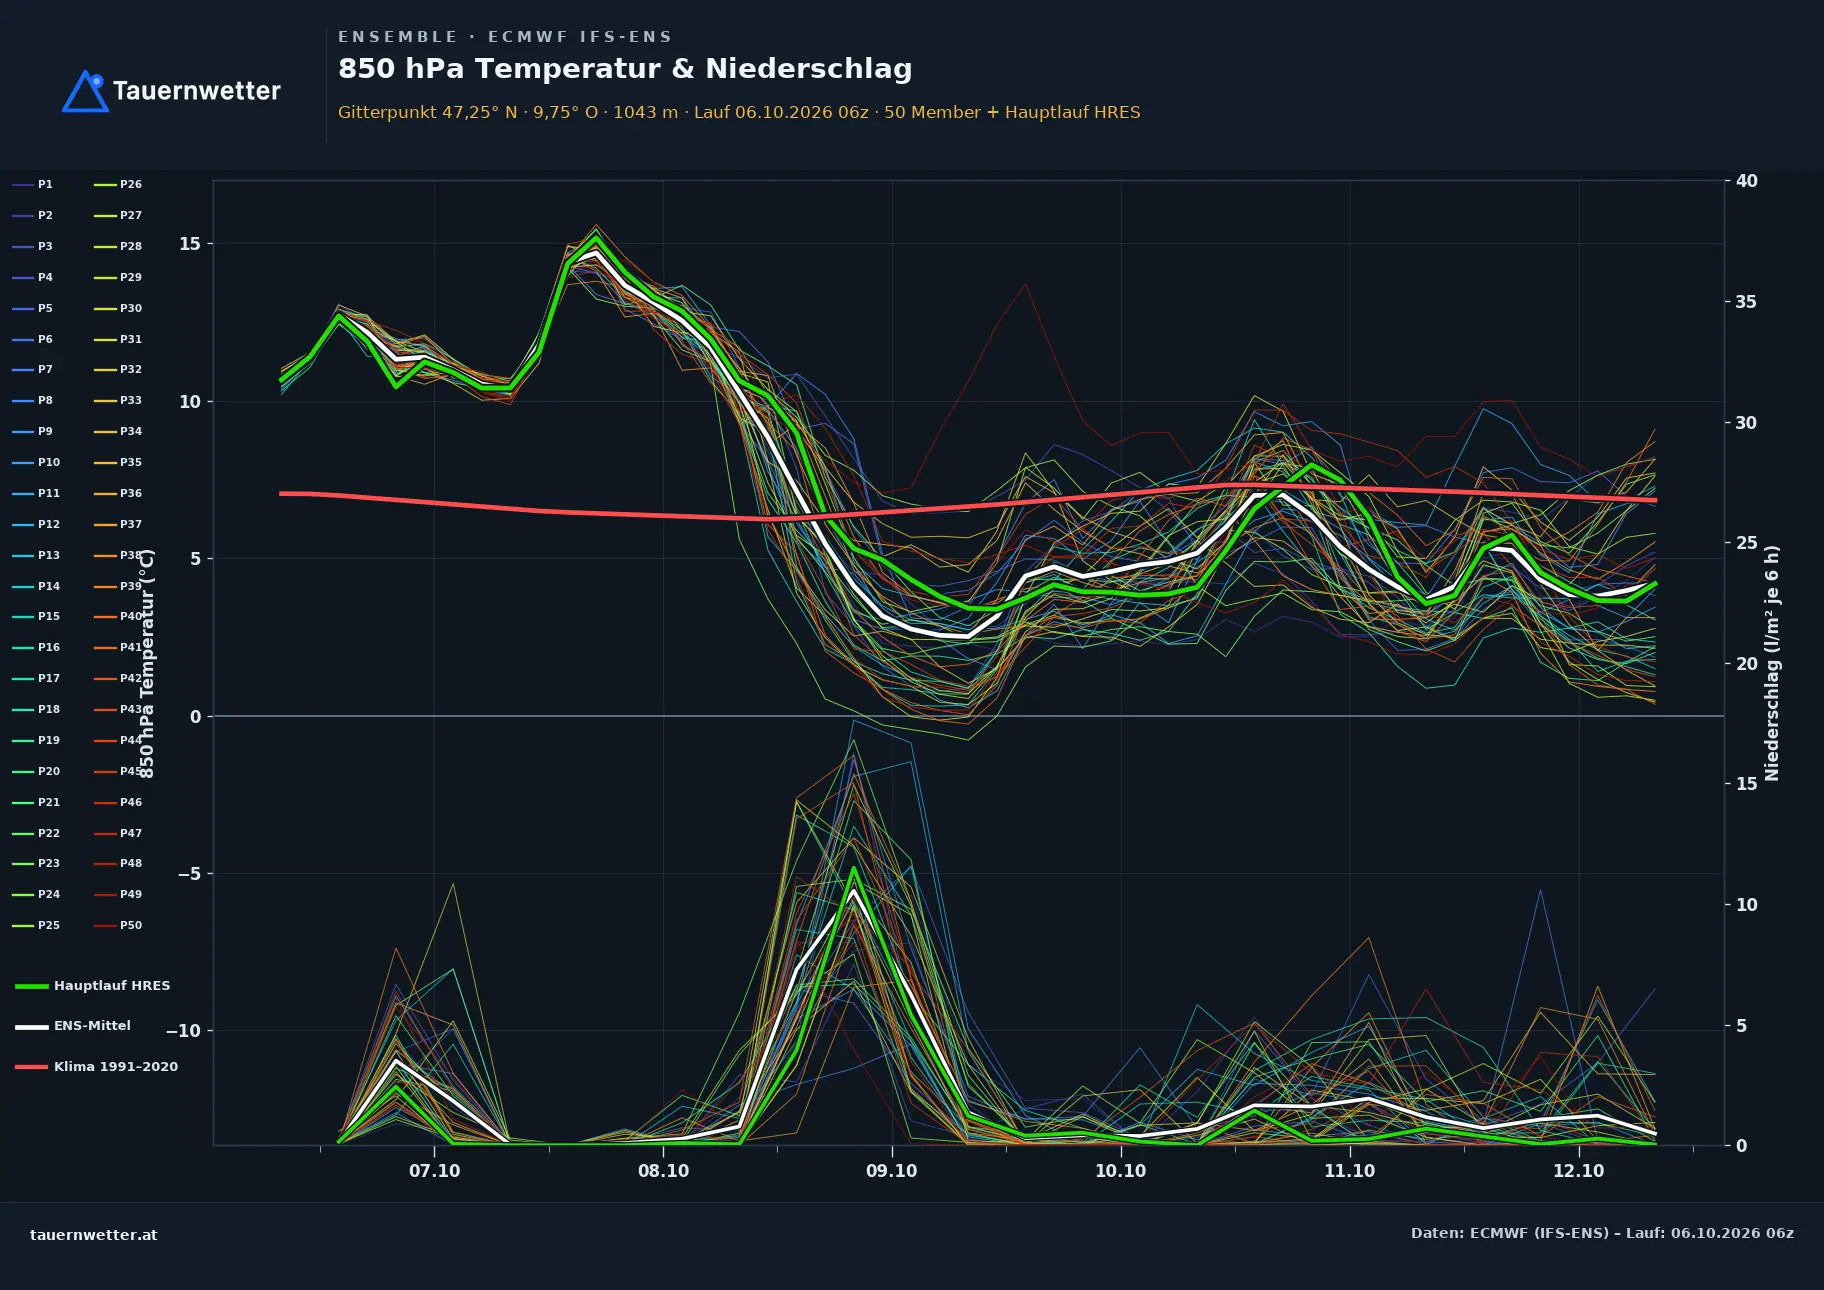Click the 25 precipitation axis label
The image size is (1824, 1290).
(x=1746, y=543)
